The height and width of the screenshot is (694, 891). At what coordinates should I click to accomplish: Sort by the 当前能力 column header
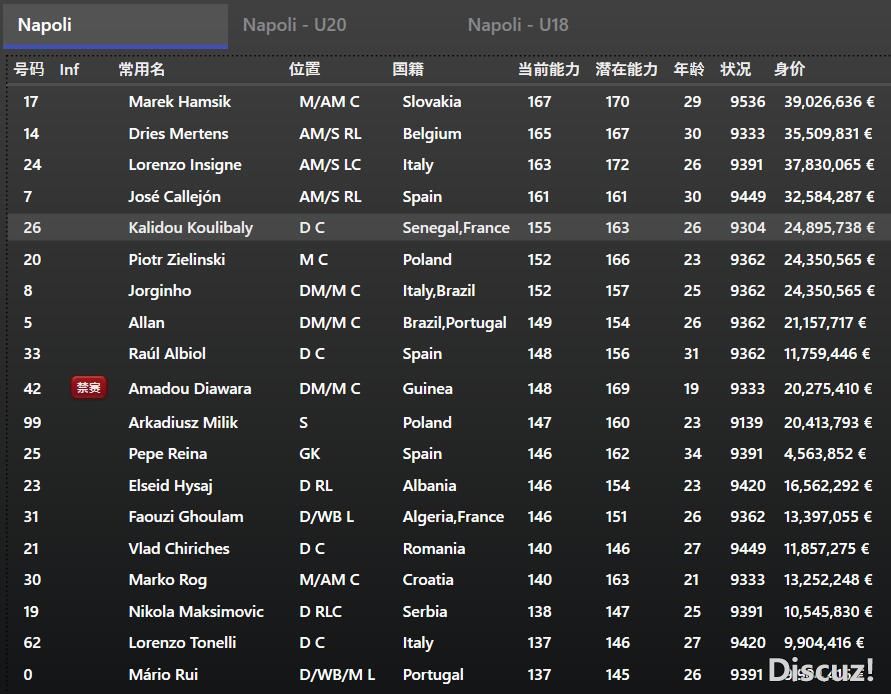coord(548,69)
